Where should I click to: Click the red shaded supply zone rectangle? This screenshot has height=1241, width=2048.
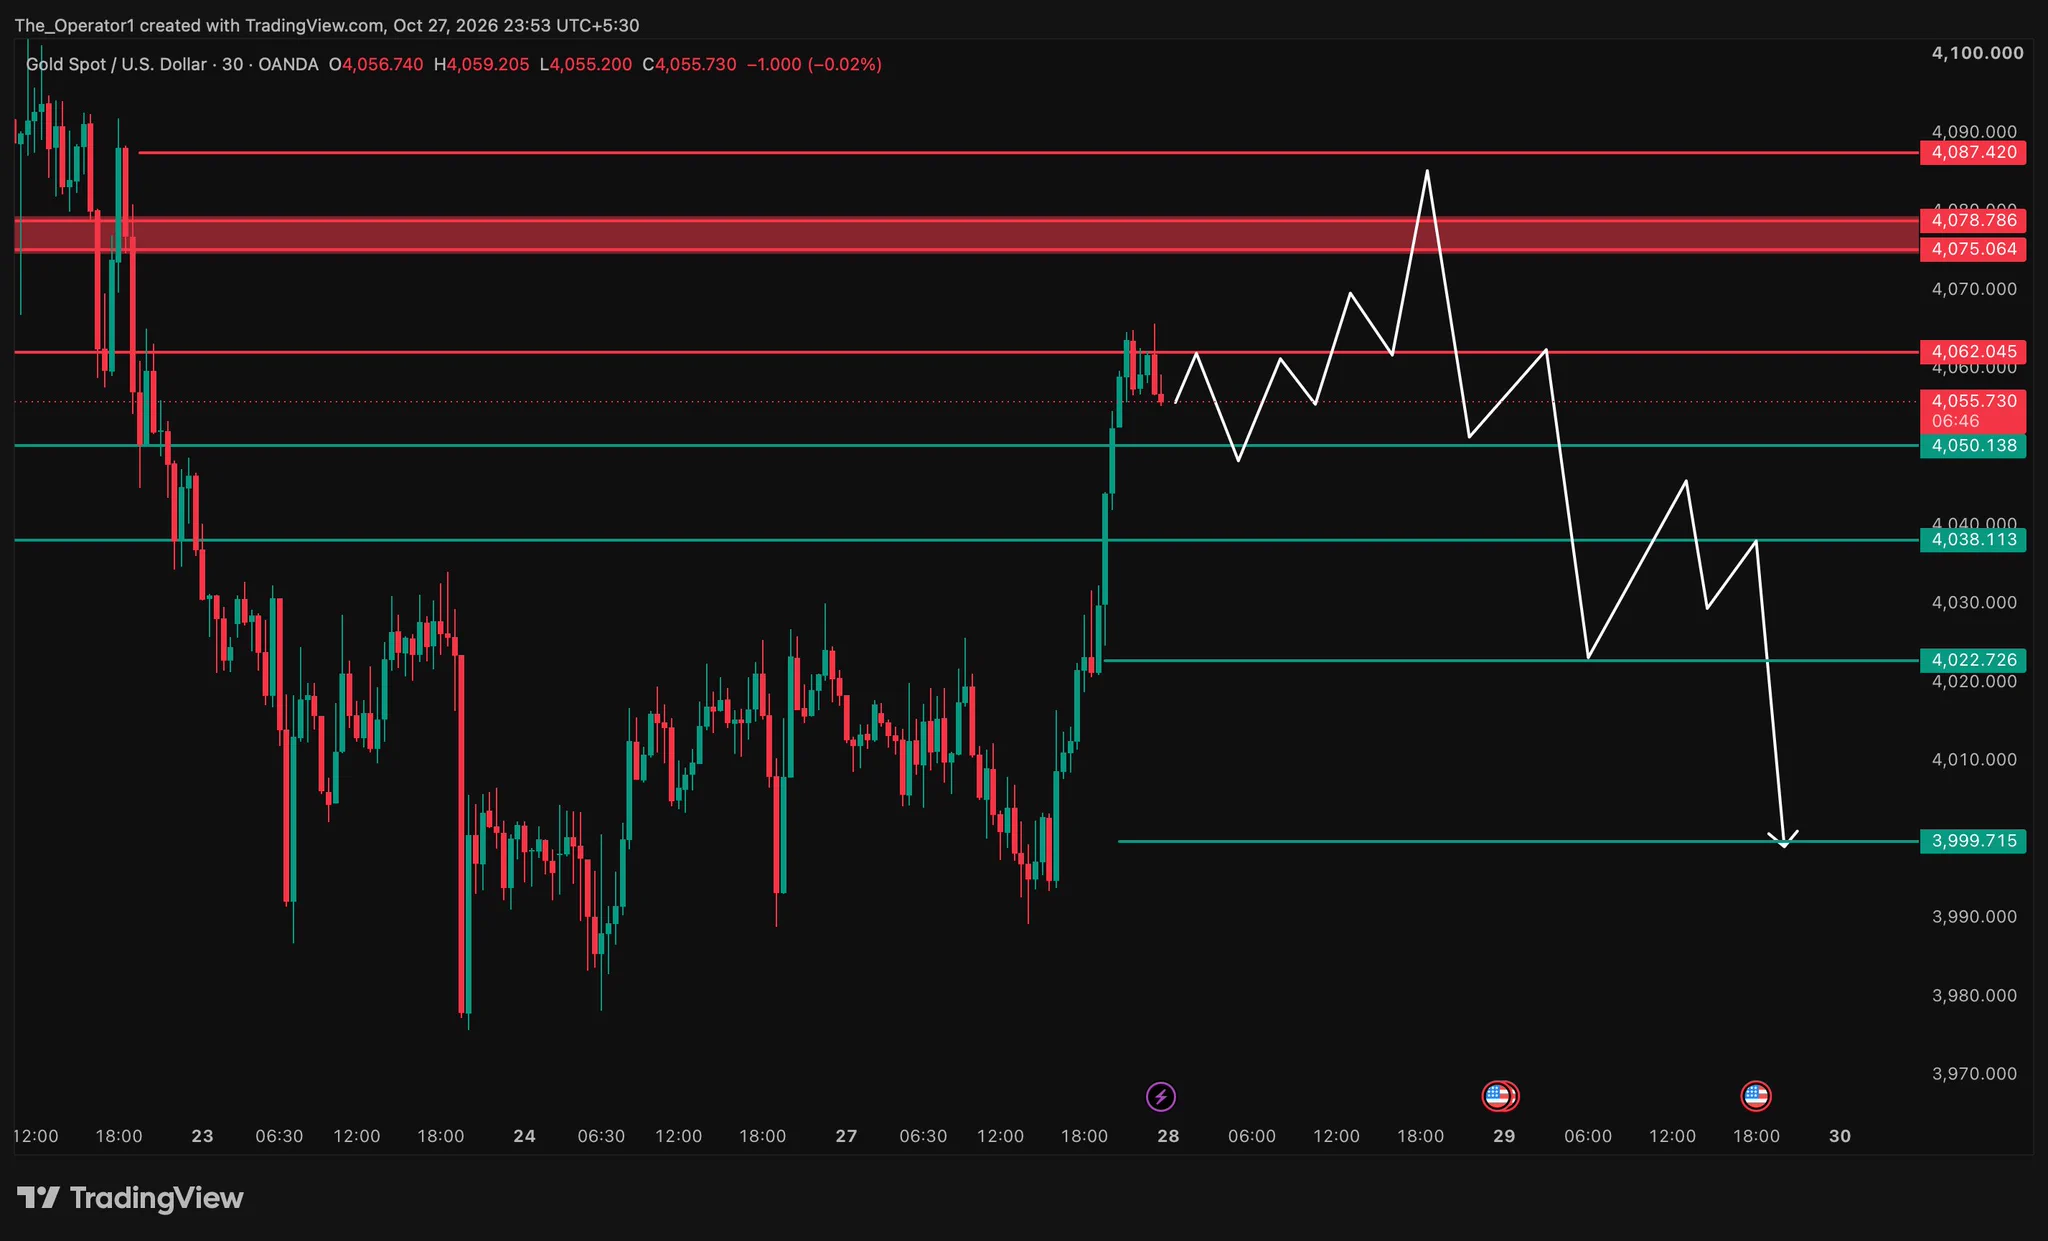coord(966,235)
